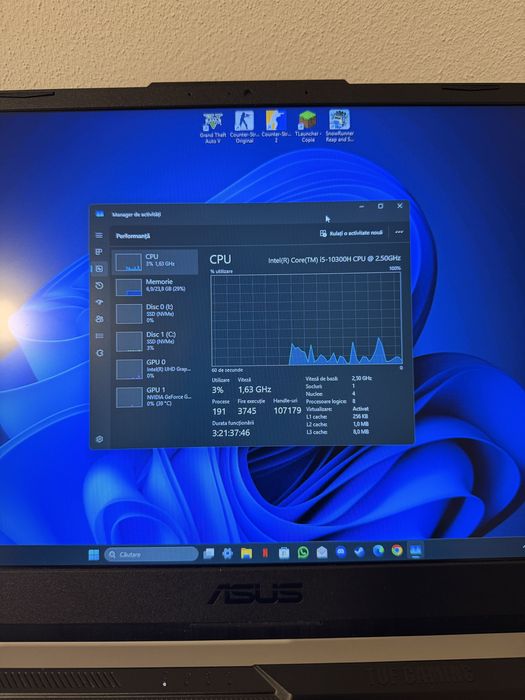Click the '107179' handles value
The height and width of the screenshot is (700, 525).
[287, 410]
